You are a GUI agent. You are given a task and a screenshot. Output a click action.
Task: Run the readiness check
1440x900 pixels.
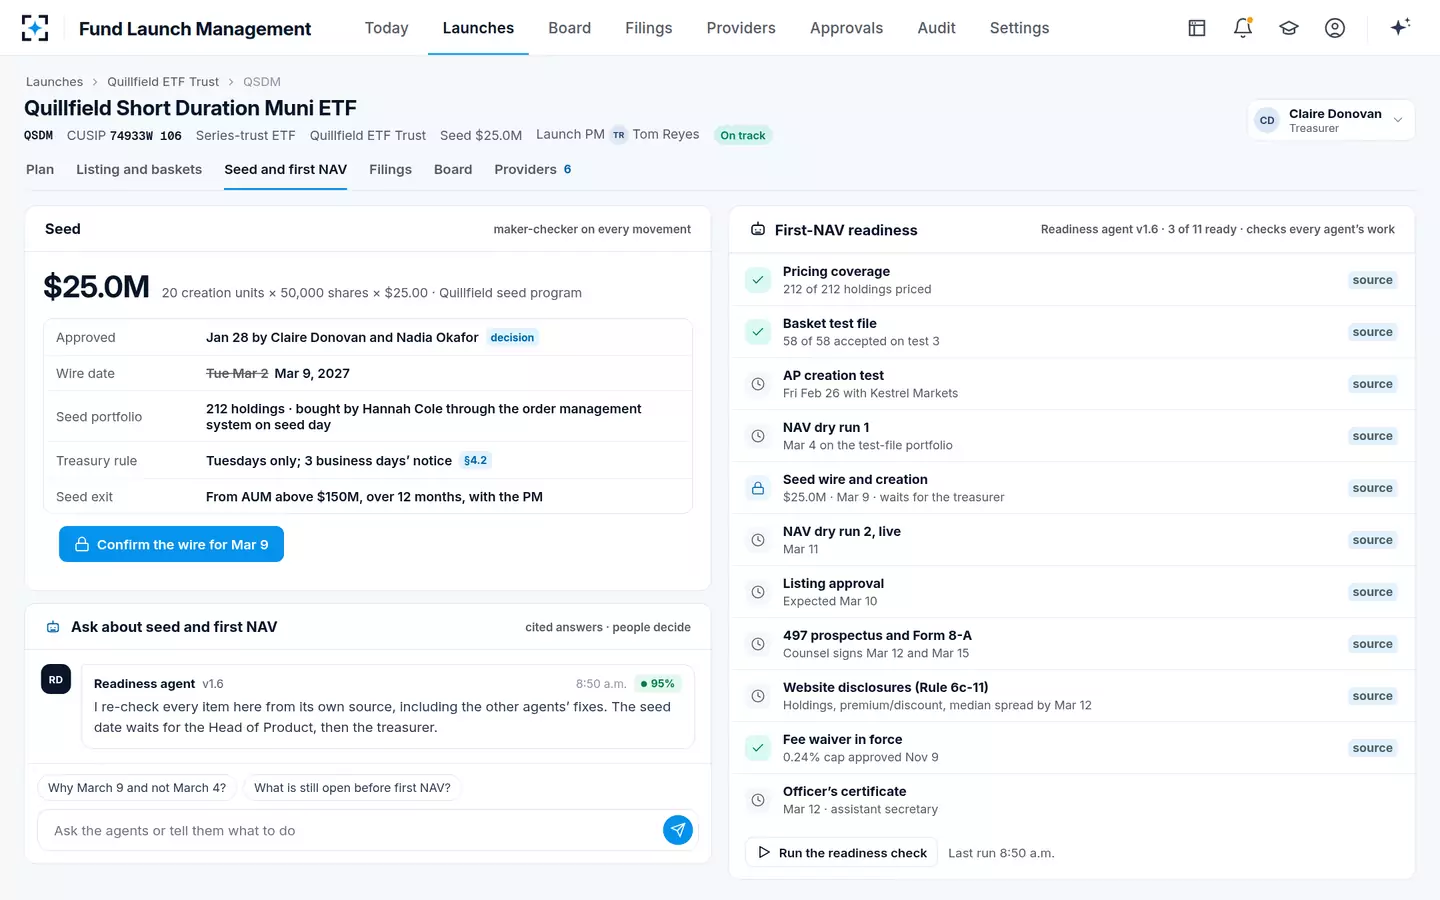841,853
